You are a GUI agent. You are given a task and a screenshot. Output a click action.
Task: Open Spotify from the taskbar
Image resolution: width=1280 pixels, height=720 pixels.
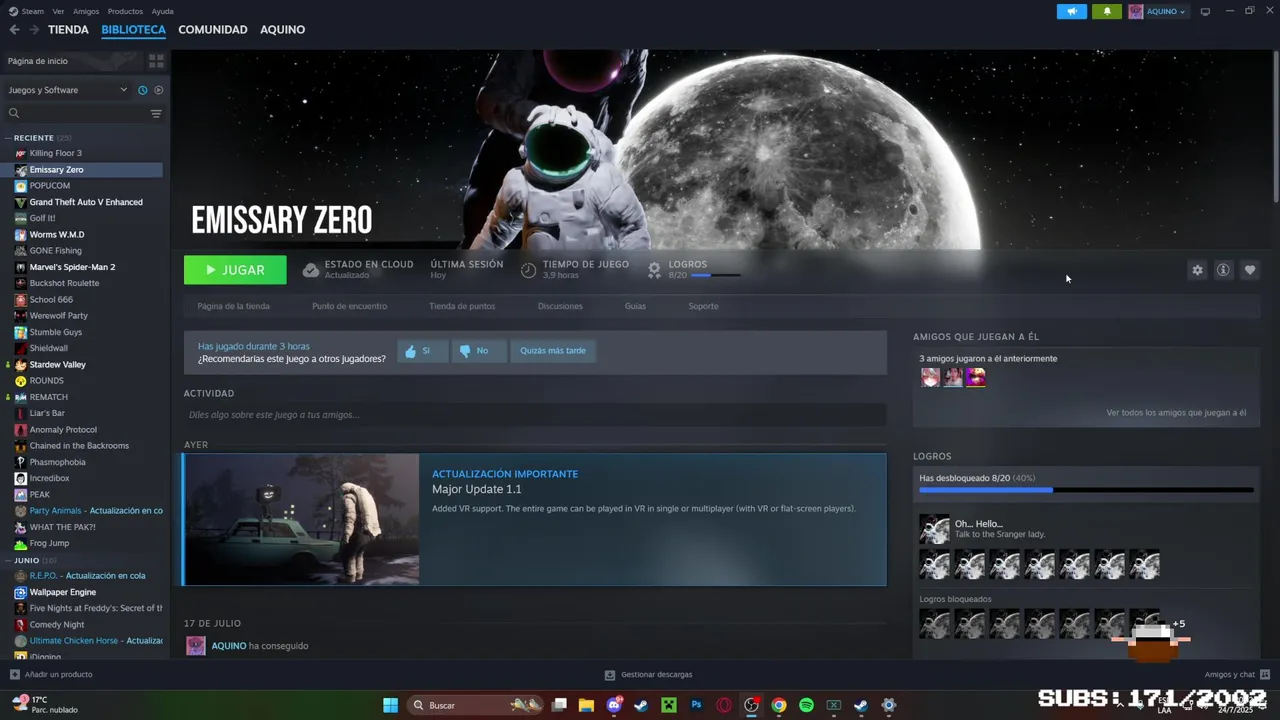pyautogui.click(x=806, y=706)
